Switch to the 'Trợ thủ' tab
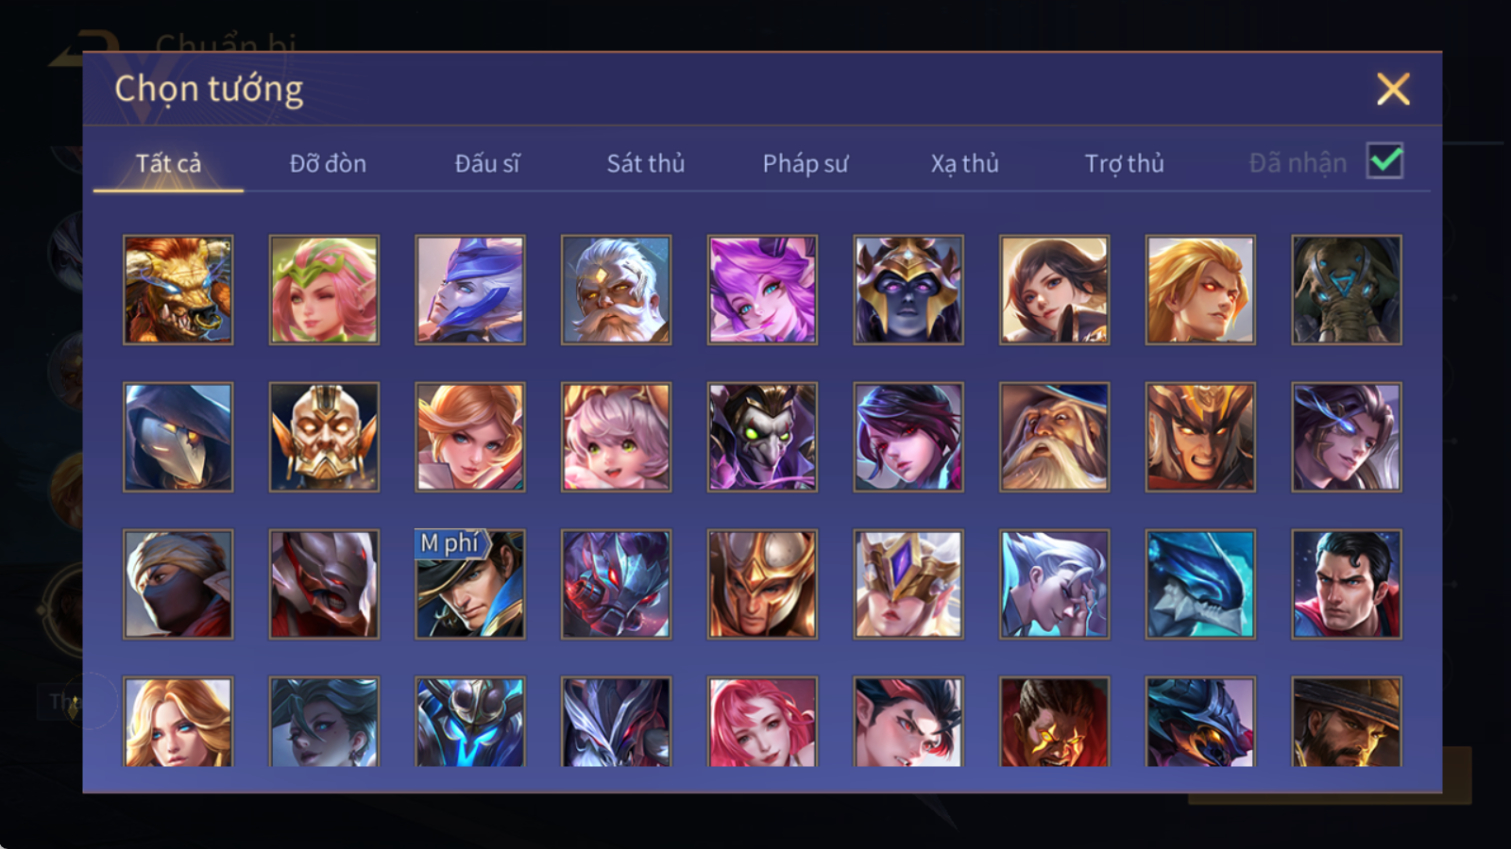 click(x=1124, y=163)
